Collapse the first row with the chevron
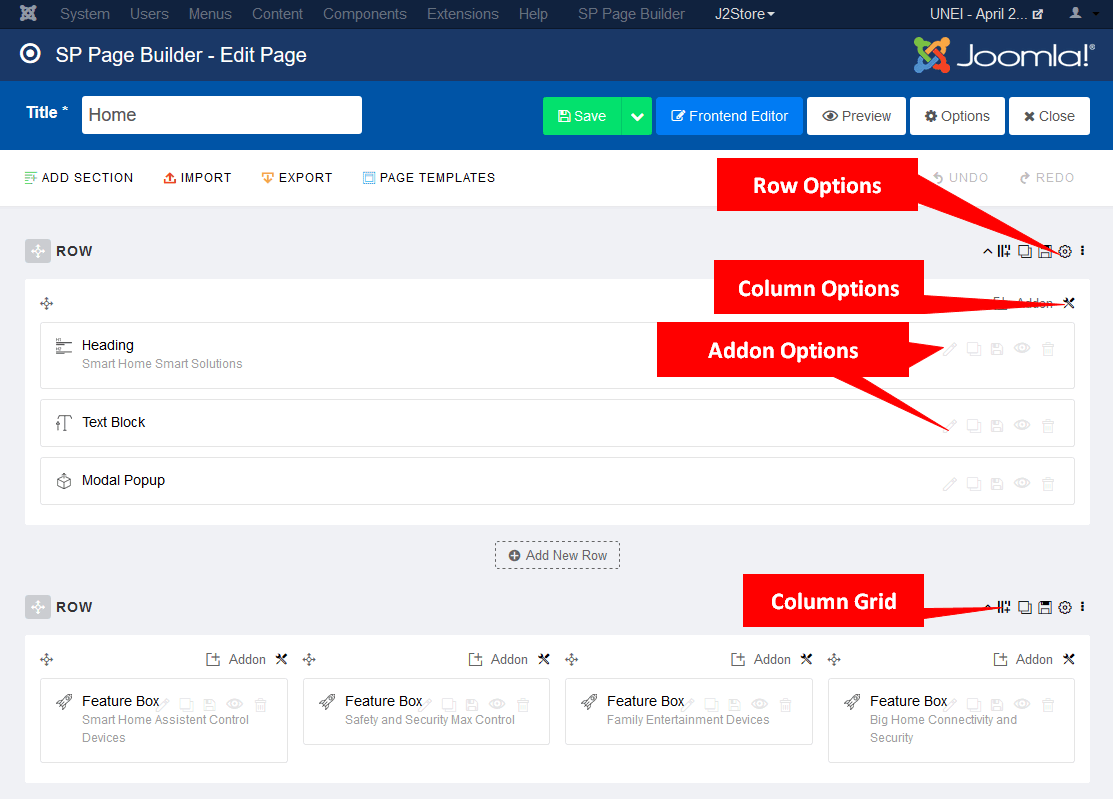The image size is (1113, 799). (988, 251)
